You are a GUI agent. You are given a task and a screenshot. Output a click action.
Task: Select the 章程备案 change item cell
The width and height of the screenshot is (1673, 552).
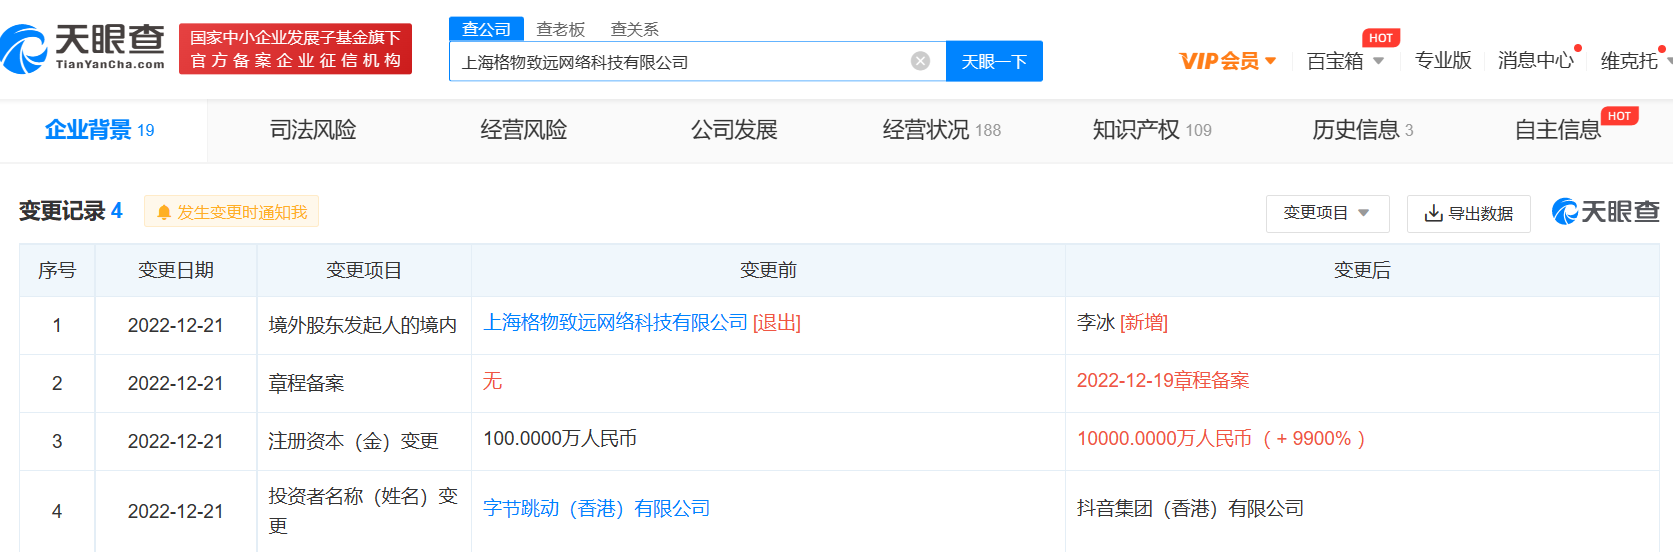364,383
